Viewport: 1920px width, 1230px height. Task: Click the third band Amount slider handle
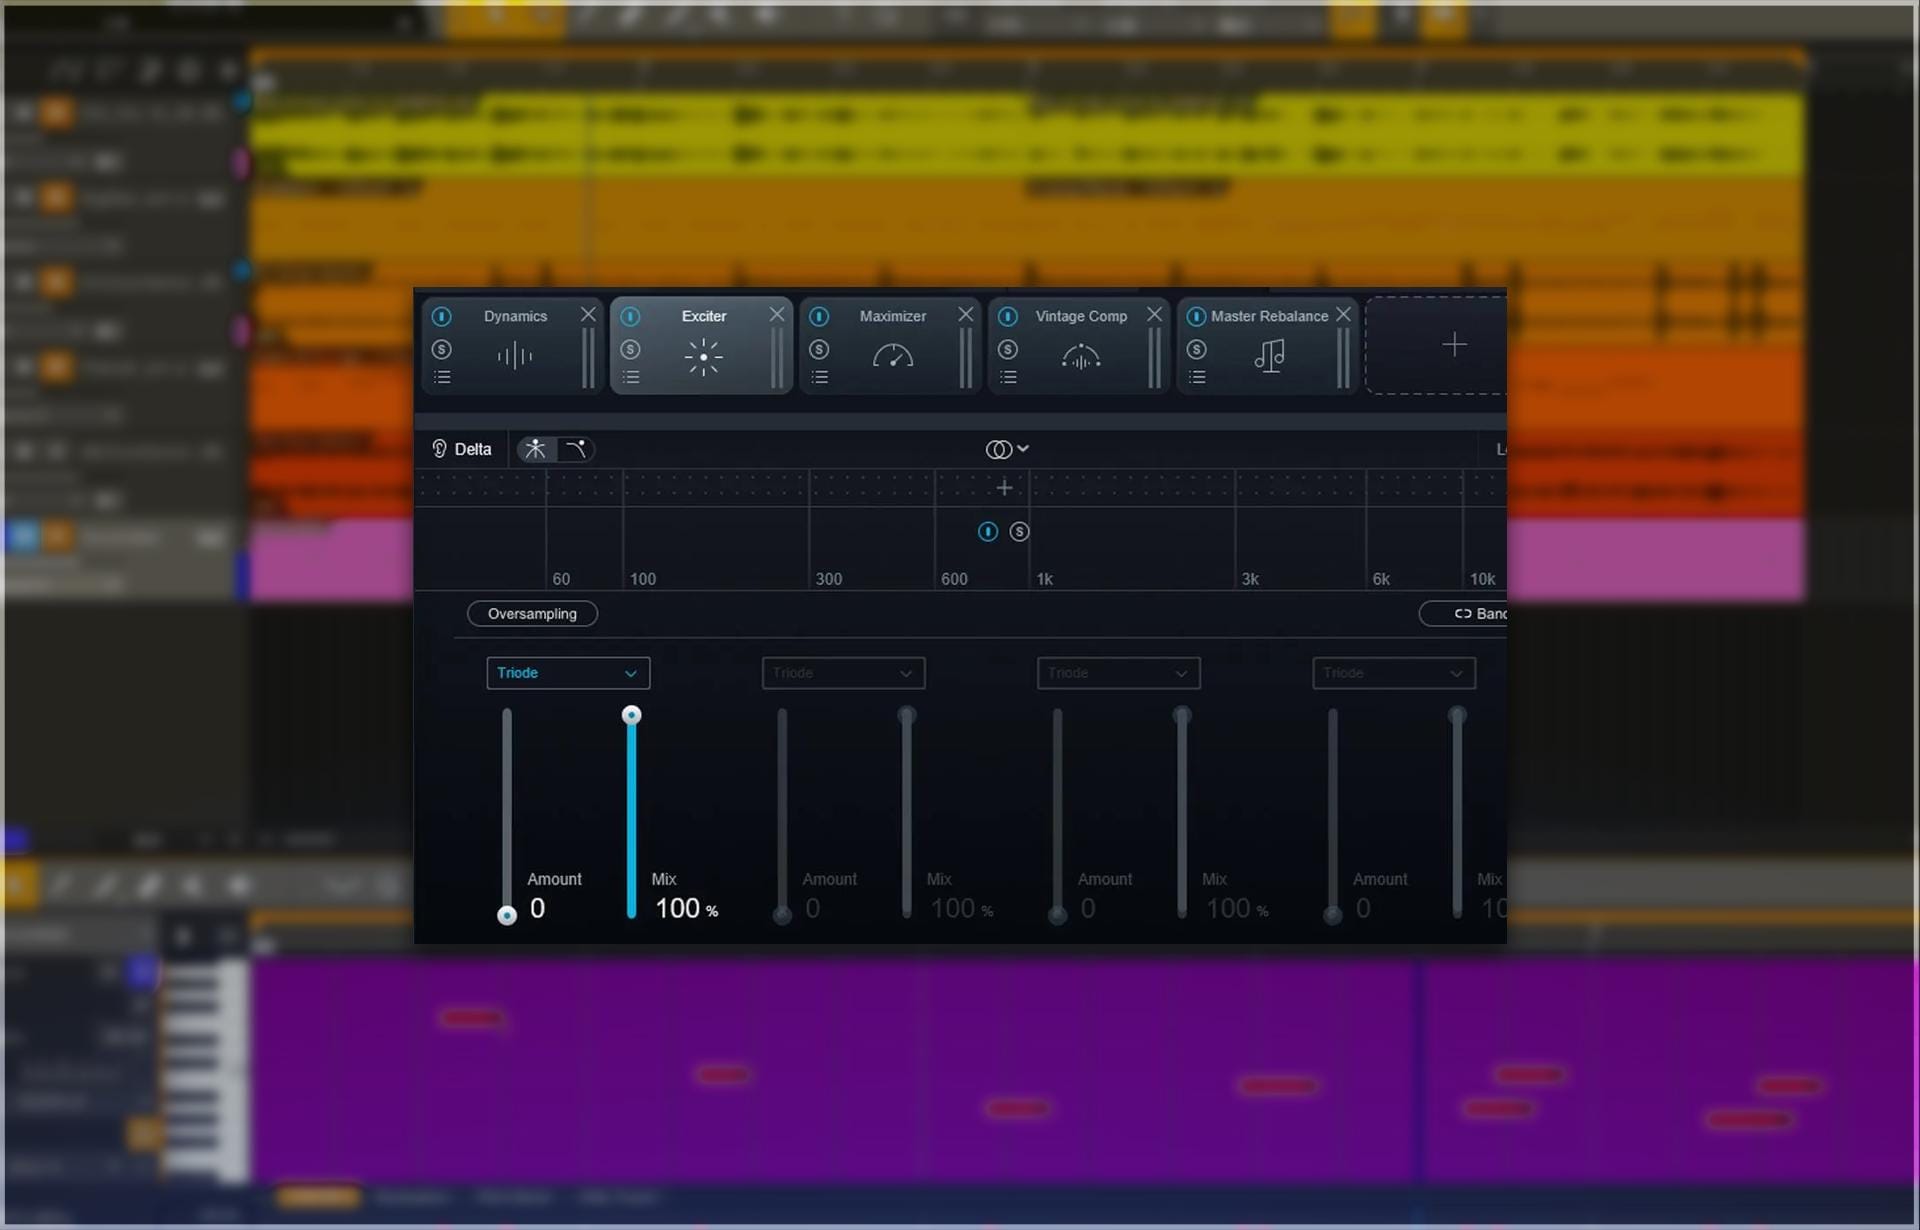(1057, 915)
